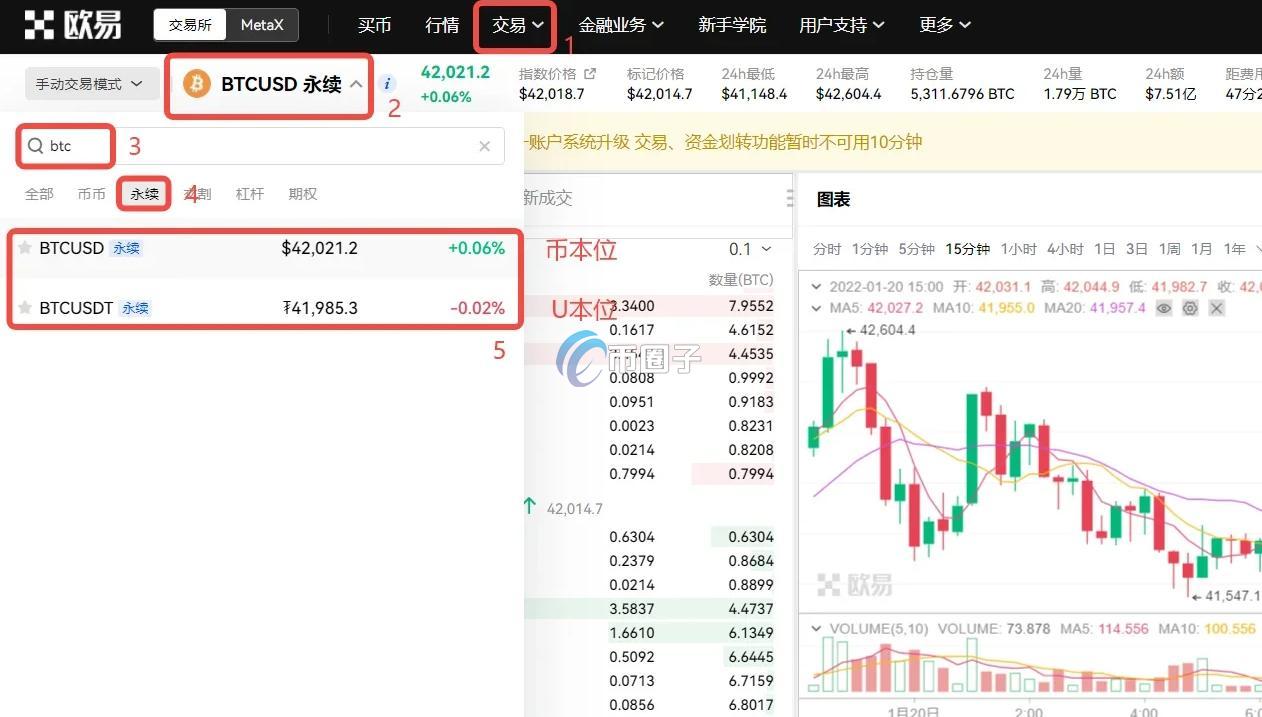Select the magnifier icon in search field

pyautogui.click(x=34, y=146)
